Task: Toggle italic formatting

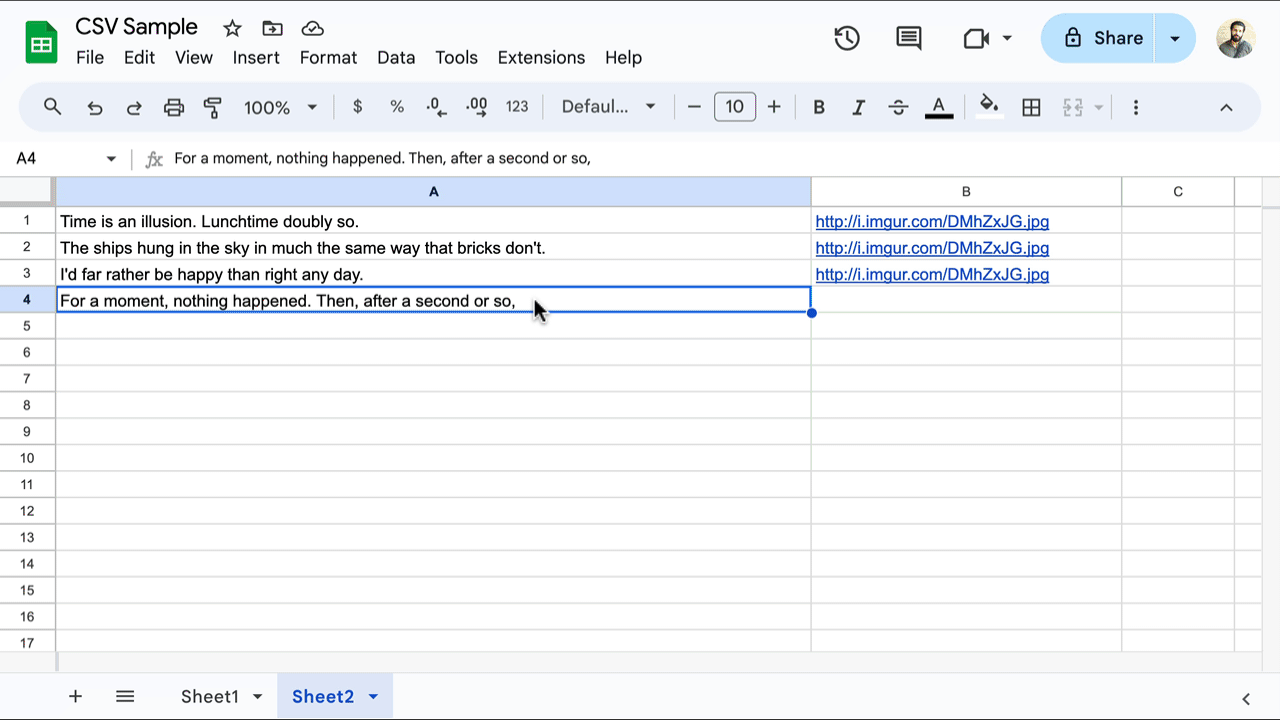Action: 858,107
